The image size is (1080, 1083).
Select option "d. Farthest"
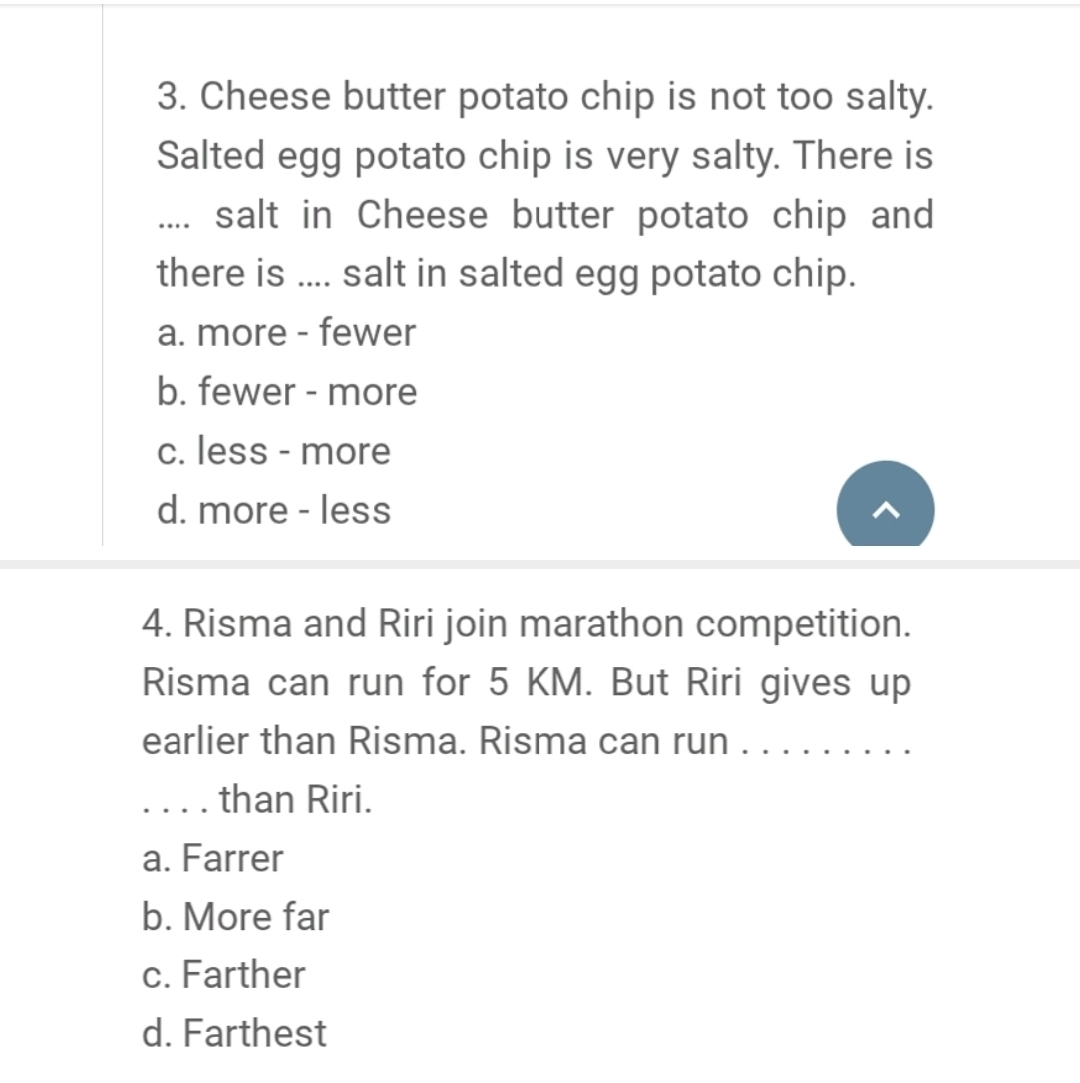point(235,1033)
